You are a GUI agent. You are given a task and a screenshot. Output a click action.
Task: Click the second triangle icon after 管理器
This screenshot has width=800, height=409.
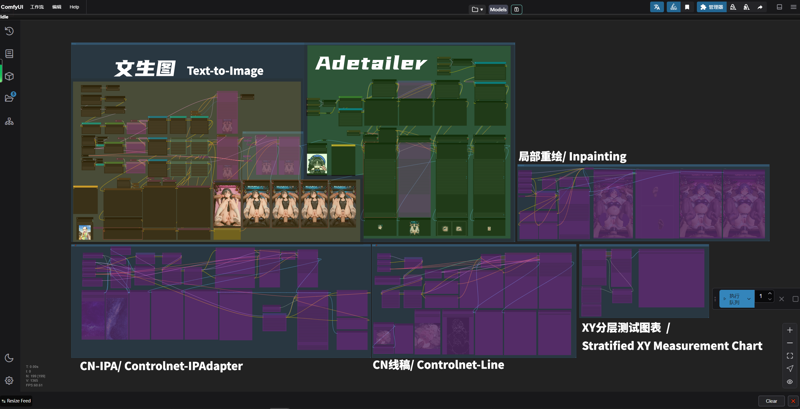[746, 7]
